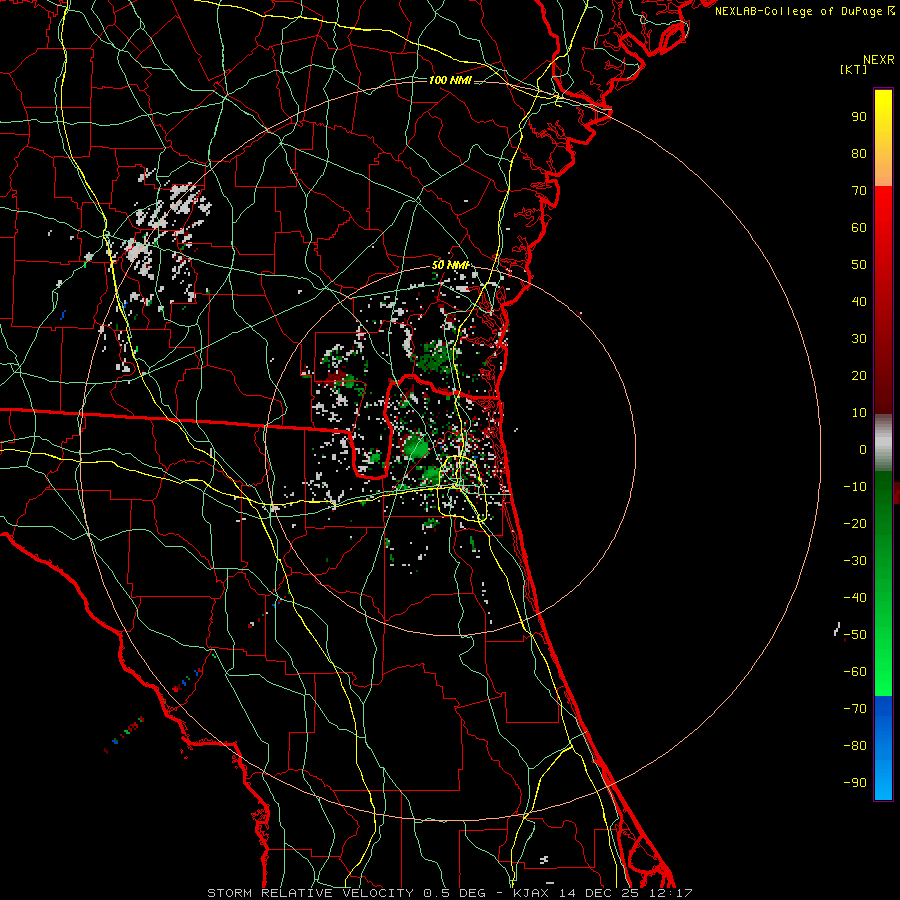Click the -50 knot scale value
This screenshot has width=900, height=900.
[x=855, y=635]
